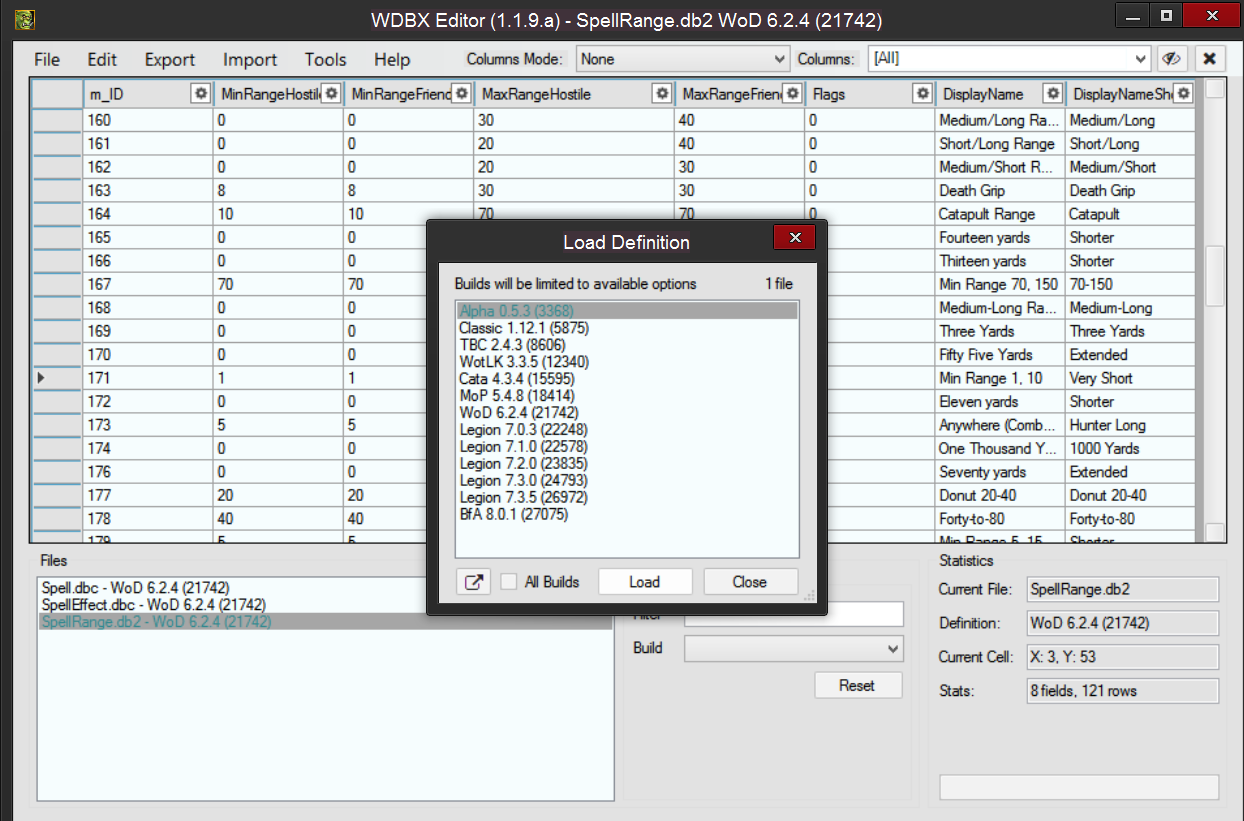
Task: Click the Current File field SpellRange.db2
Action: pyautogui.click(x=1124, y=589)
